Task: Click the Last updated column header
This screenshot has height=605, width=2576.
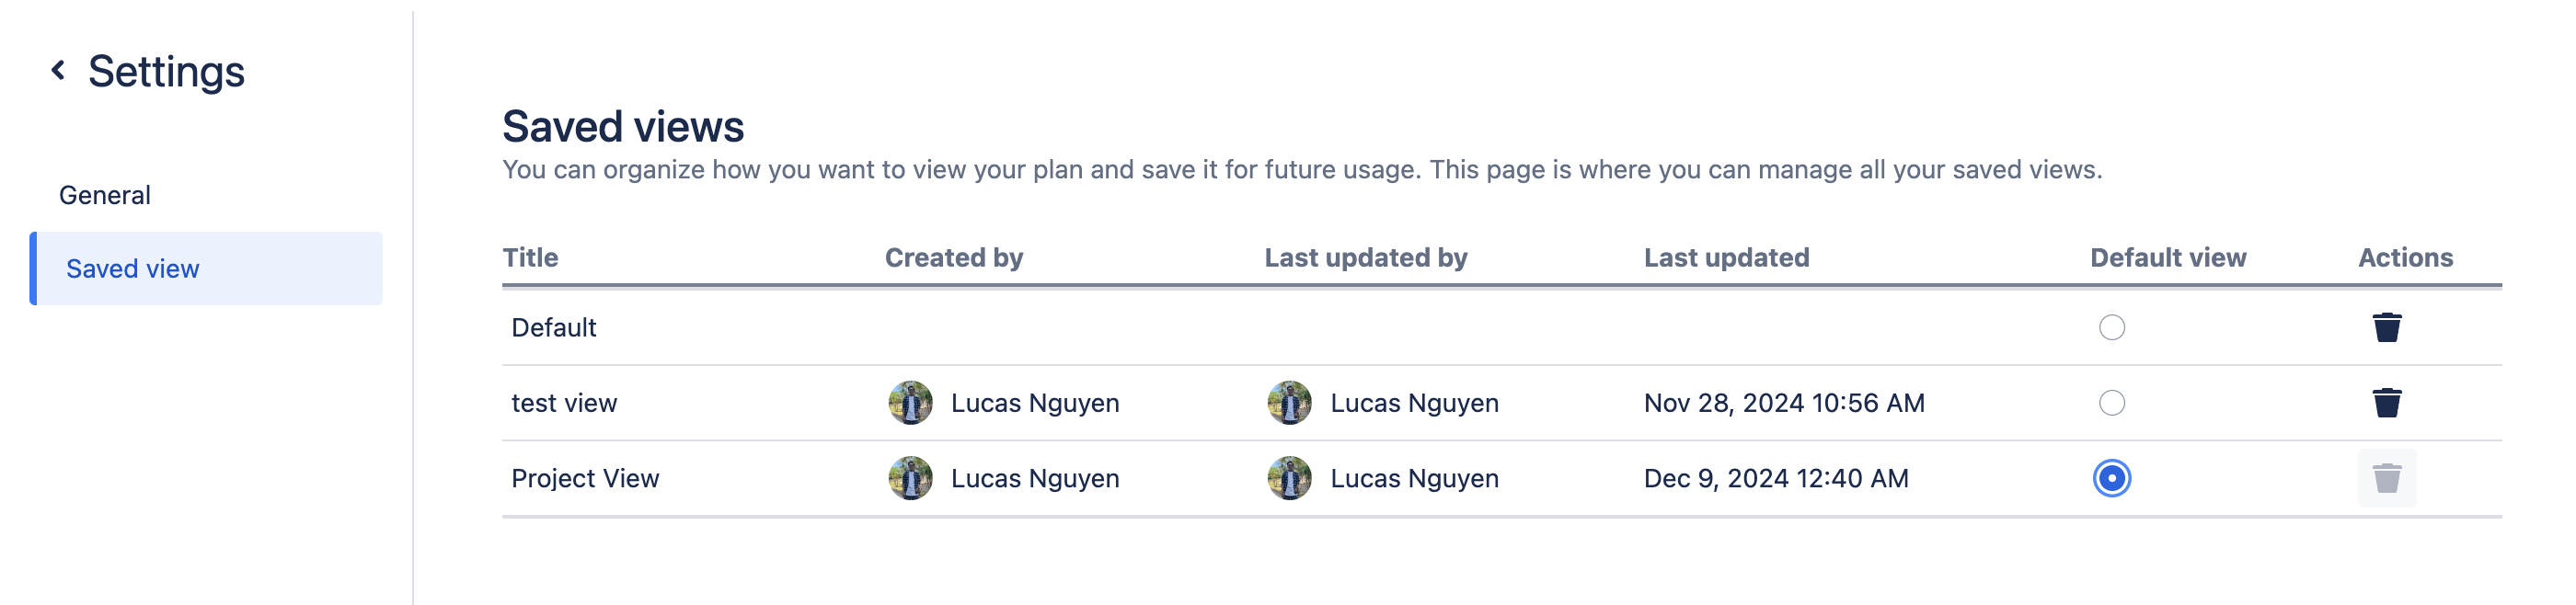Action: tap(1726, 258)
